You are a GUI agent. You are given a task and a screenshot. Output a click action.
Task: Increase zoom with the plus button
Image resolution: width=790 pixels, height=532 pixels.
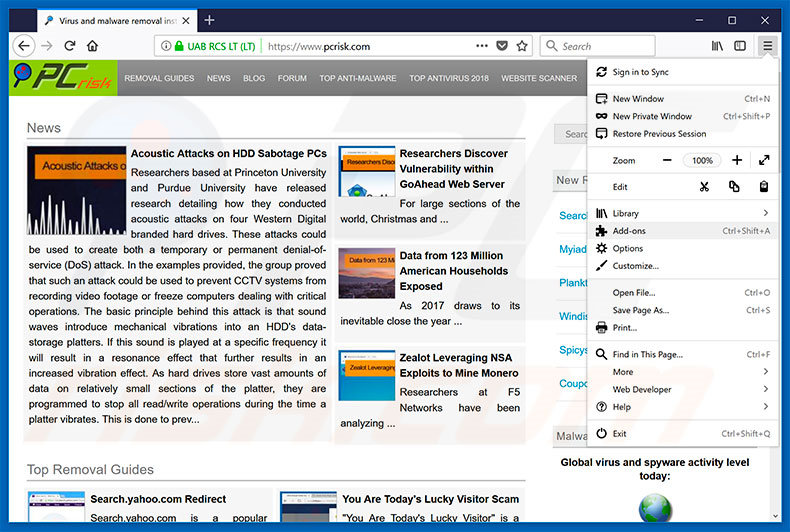click(x=737, y=160)
